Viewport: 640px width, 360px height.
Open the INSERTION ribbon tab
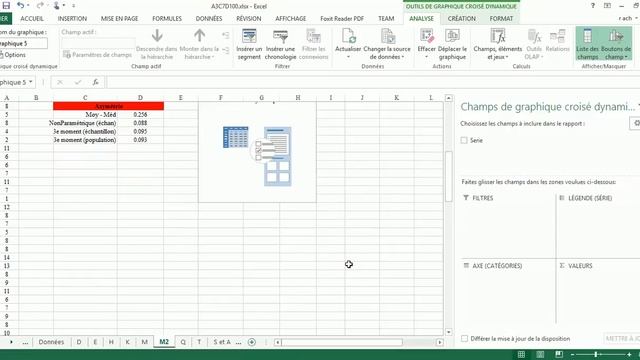(x=72, y=18)
